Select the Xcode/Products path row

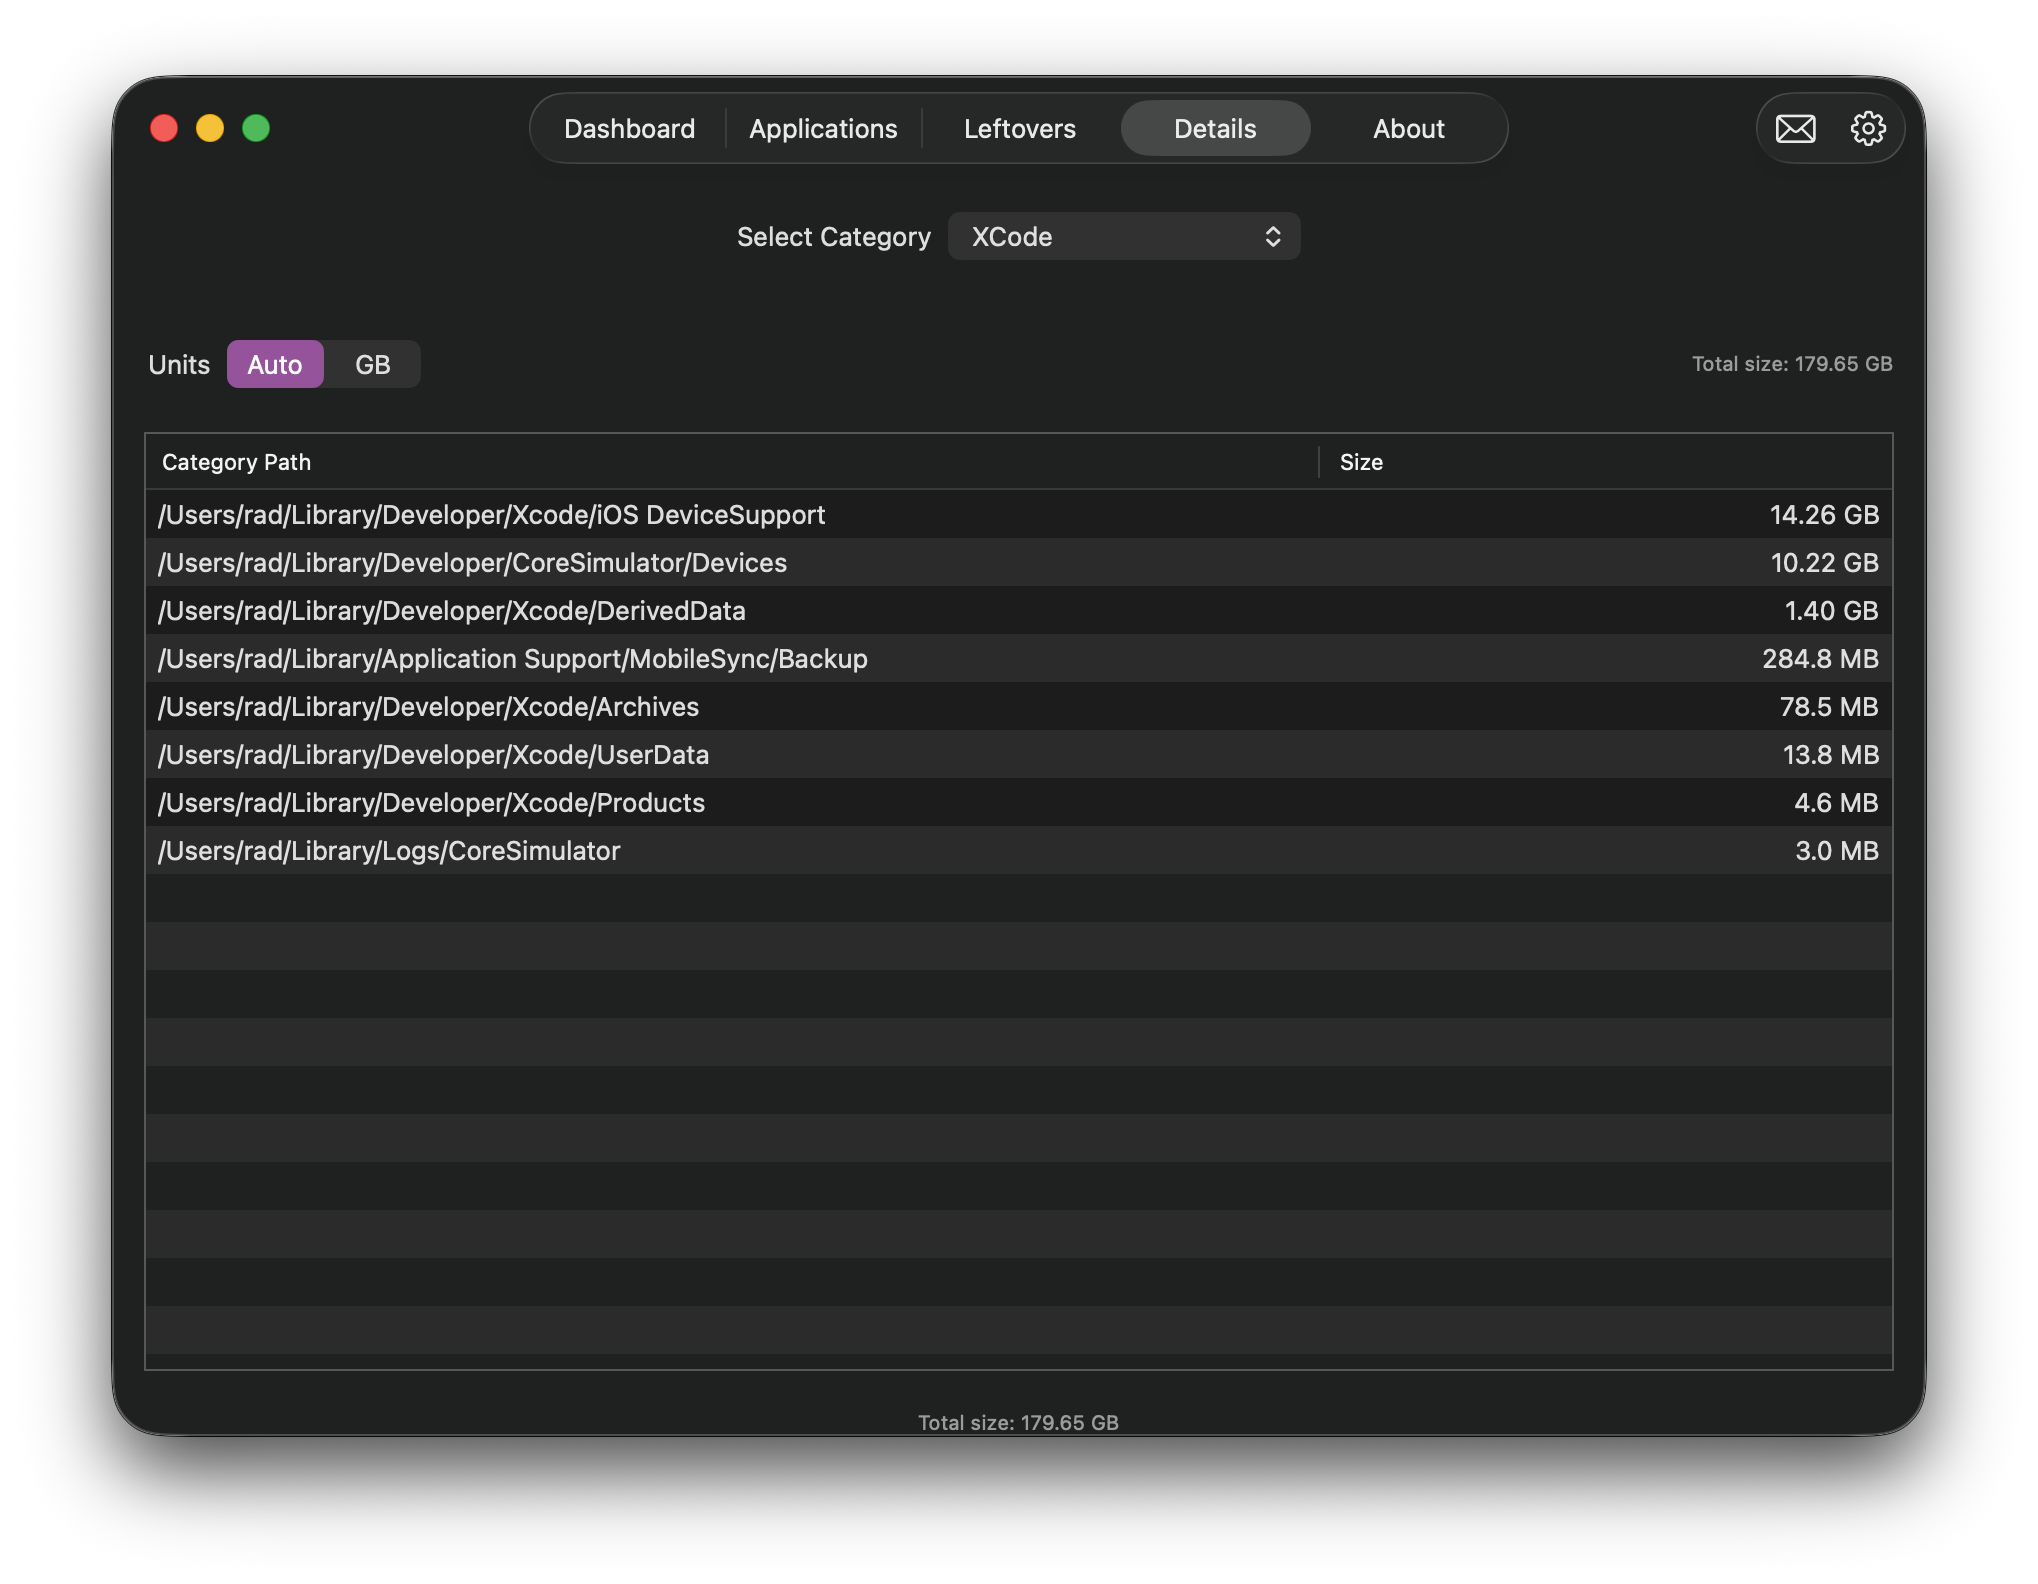click(x=1019, y=803)
